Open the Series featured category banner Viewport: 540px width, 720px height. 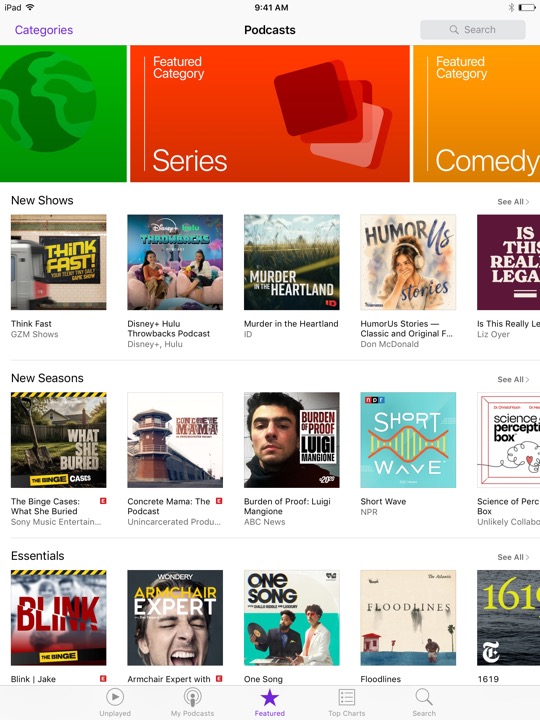click(270, 113)
